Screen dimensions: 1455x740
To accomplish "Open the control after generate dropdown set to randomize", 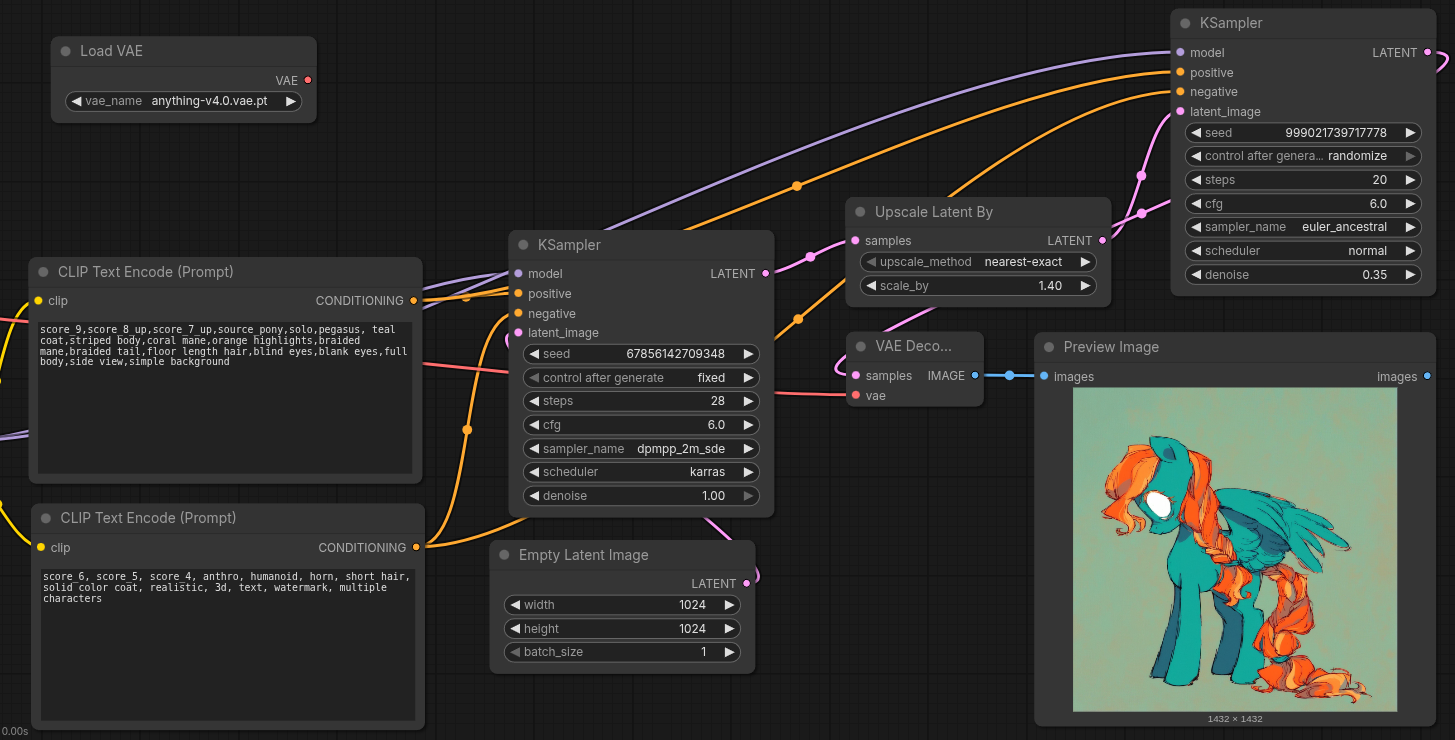I will pyautogui.click(x=1303, y=156).
